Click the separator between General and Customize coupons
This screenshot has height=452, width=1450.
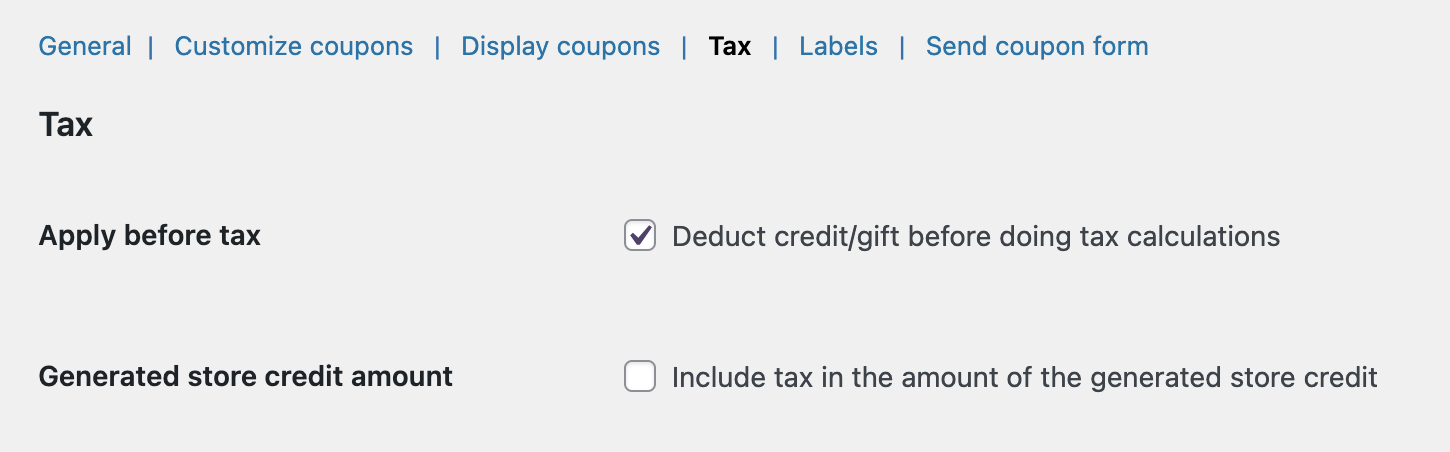pos(151,46)
